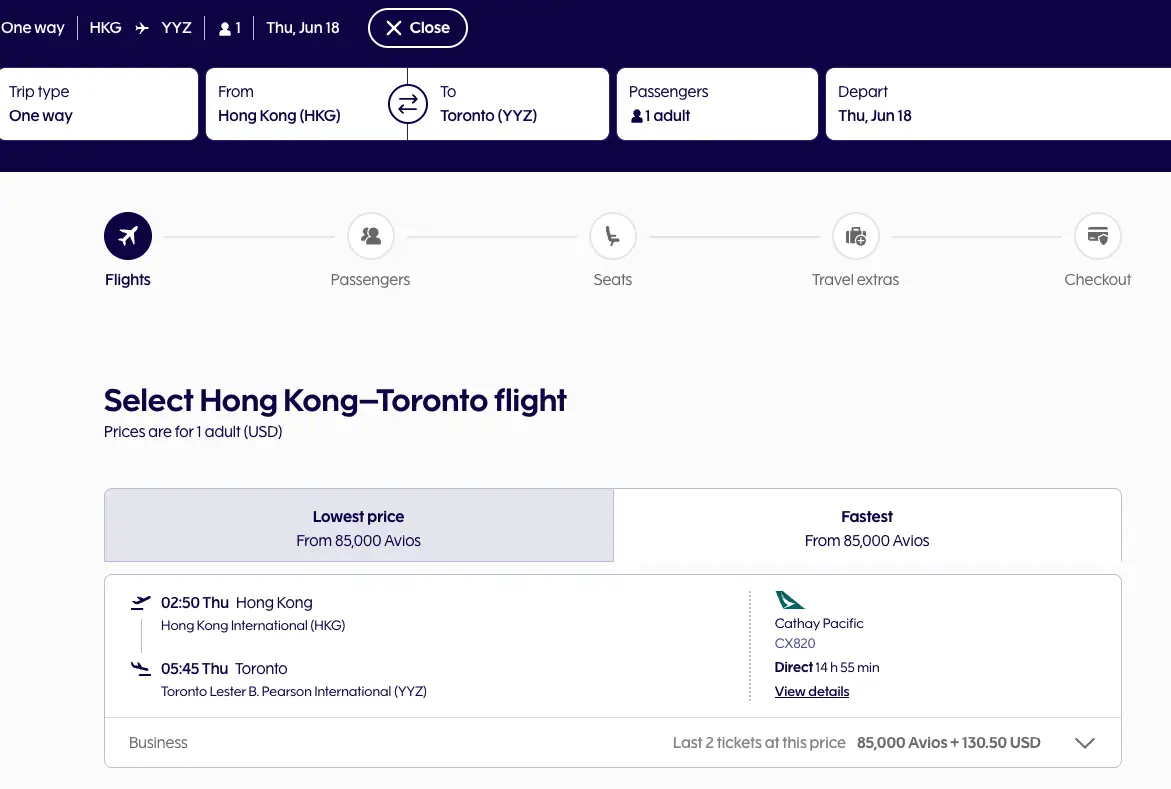The width and height of the screenshot is (1171, 789).
Task: Open the Trip type selector
Action: click(98, 104)
